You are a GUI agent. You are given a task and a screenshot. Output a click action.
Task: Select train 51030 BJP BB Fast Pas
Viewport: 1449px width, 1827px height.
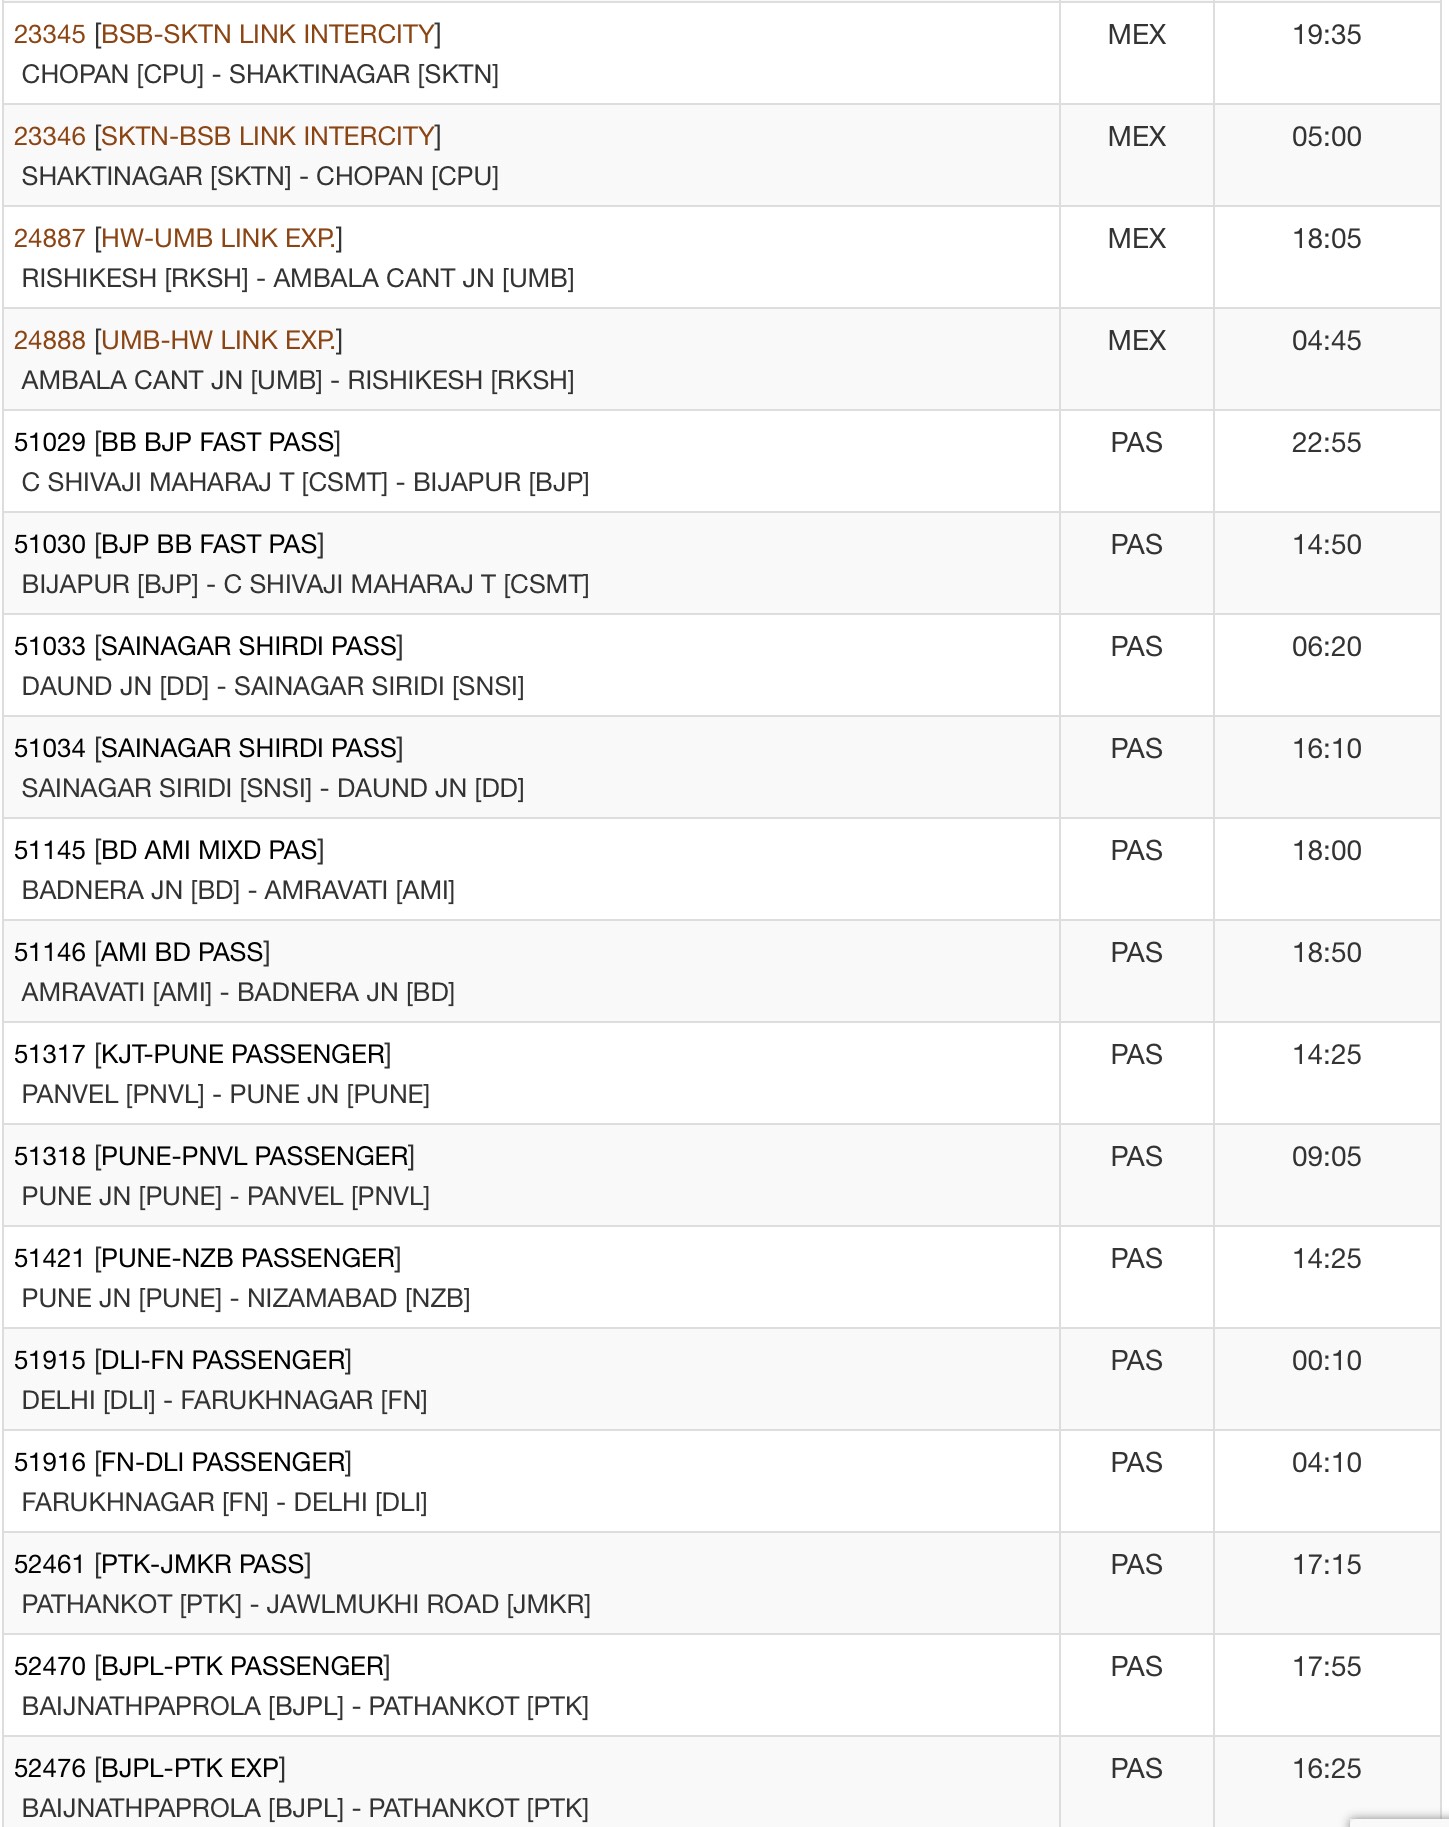(169, 545)
